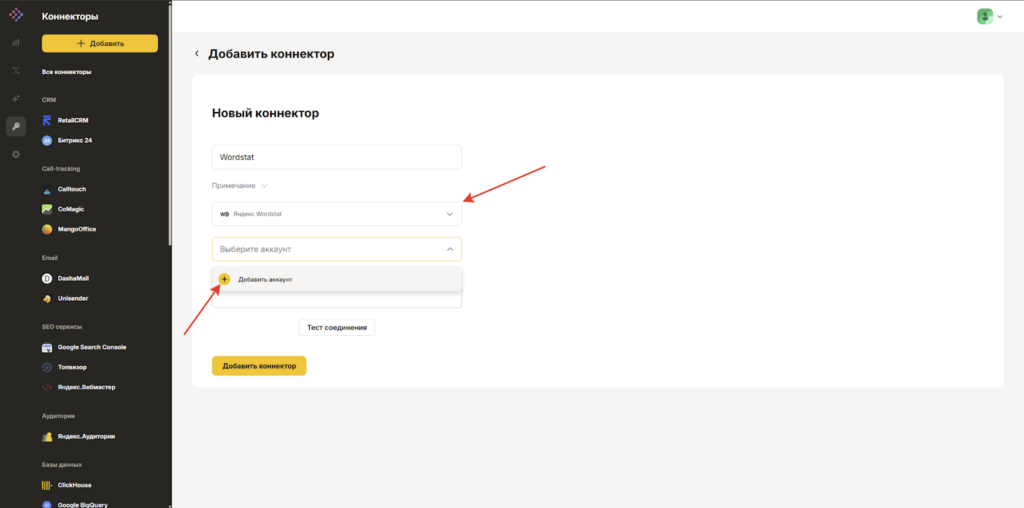
Task: Select Calltouch in the sidebar
Action: point(72,189)
